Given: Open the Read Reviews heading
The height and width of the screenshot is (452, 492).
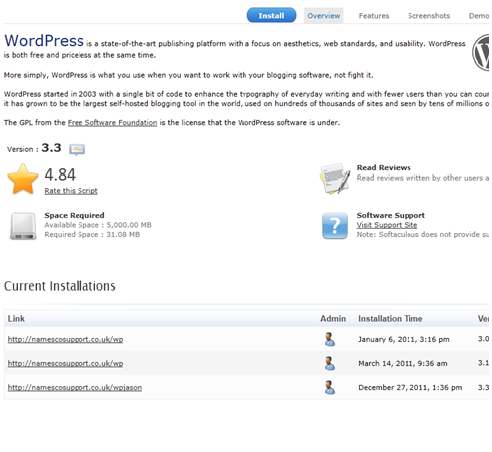Looking at the screenshot, I should coord(383,168).
